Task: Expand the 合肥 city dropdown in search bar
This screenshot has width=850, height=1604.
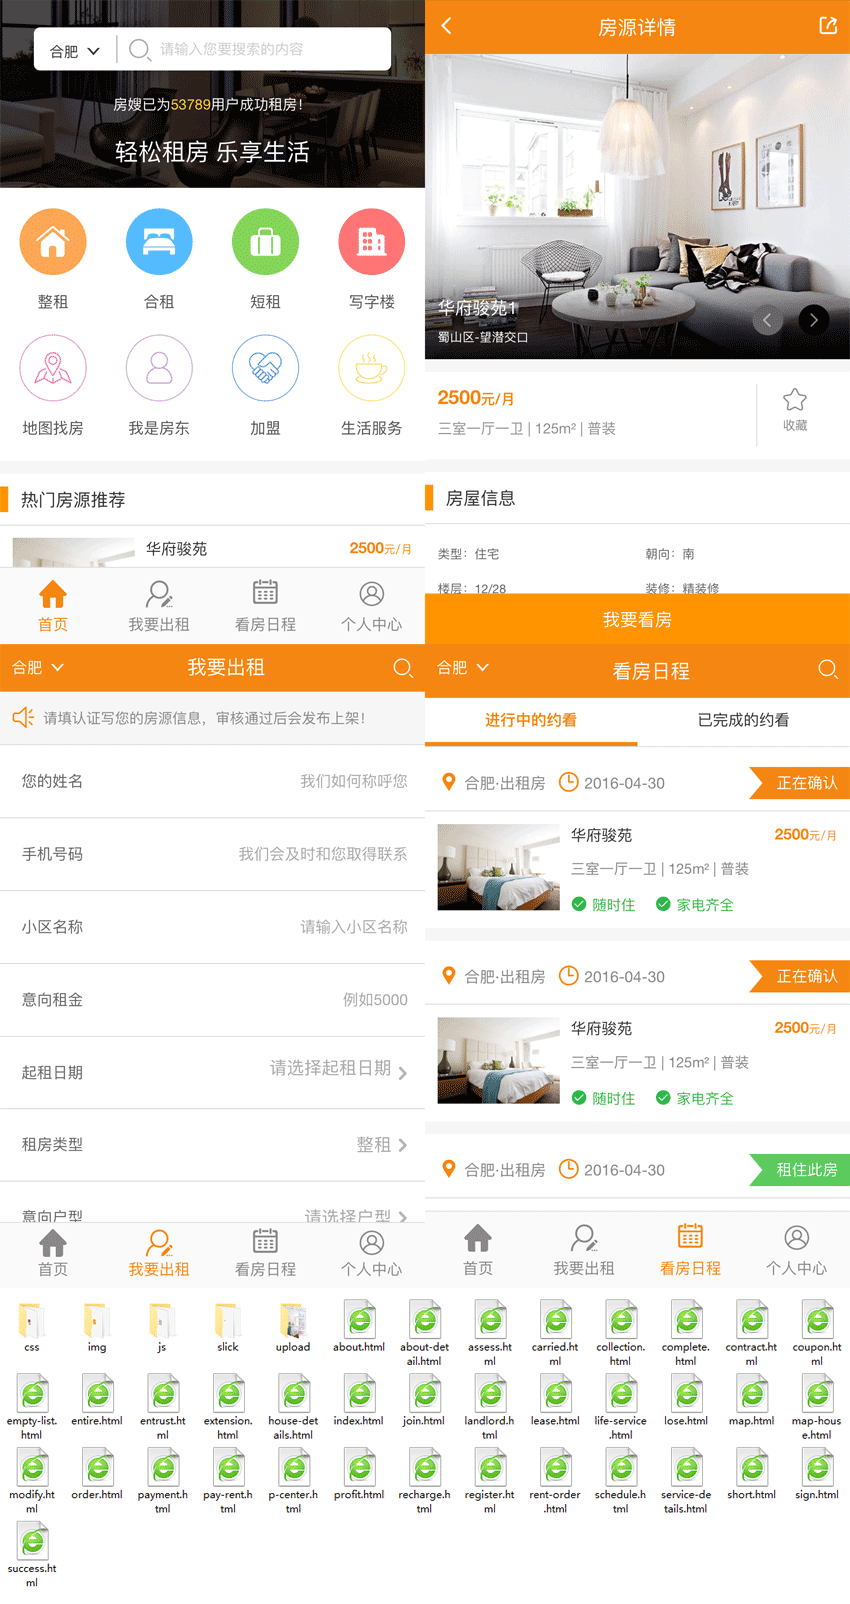Action: click(x=75, y=50)
